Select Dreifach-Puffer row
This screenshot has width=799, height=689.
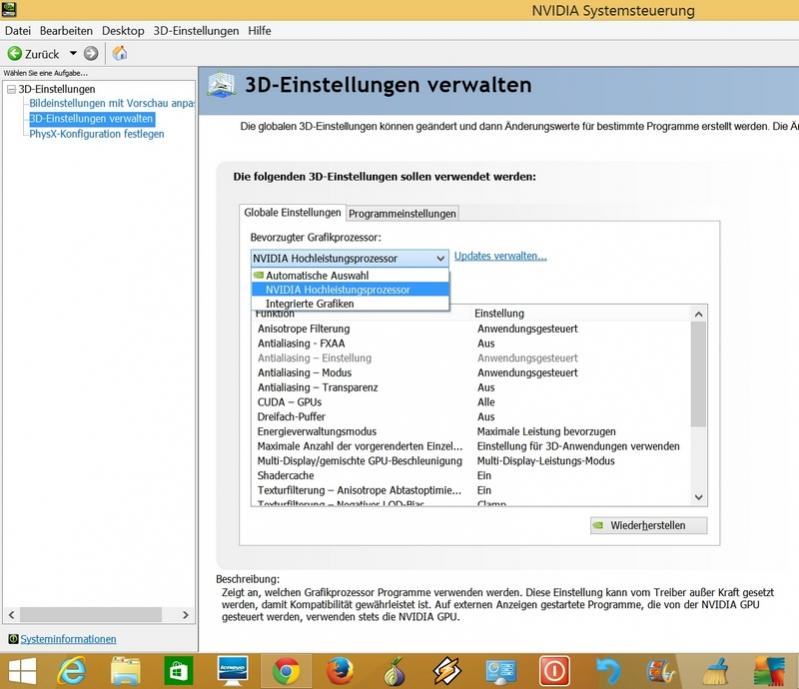(471, 417)
